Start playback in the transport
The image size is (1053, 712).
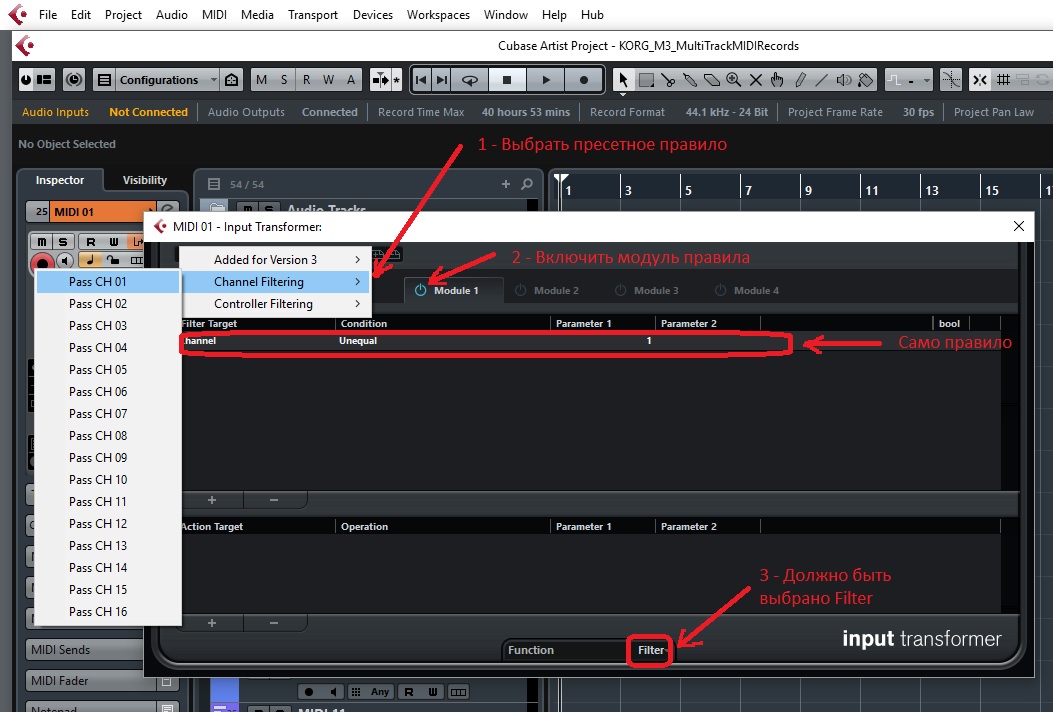click(545, 80)
